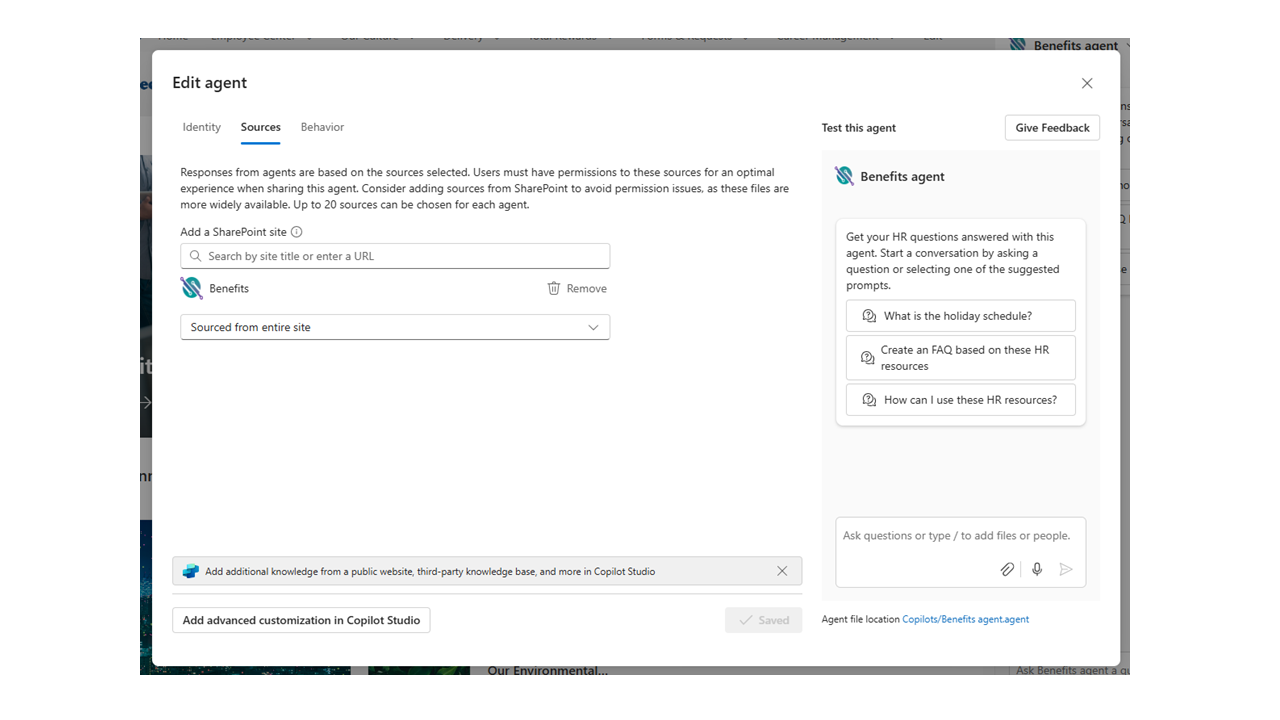Open the Copilots/Benefits agent.agent file link

pos(966,619)
